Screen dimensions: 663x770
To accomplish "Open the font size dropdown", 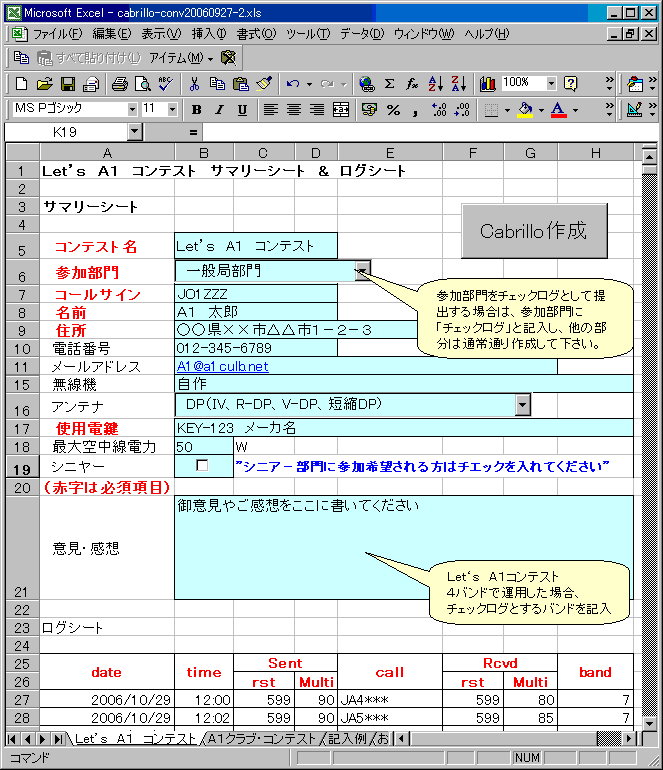I will click(x=172, y=109).
